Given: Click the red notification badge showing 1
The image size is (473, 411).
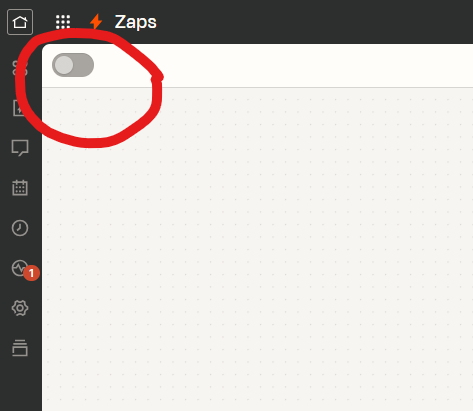Looking at the screenshot, I should 32,273.
